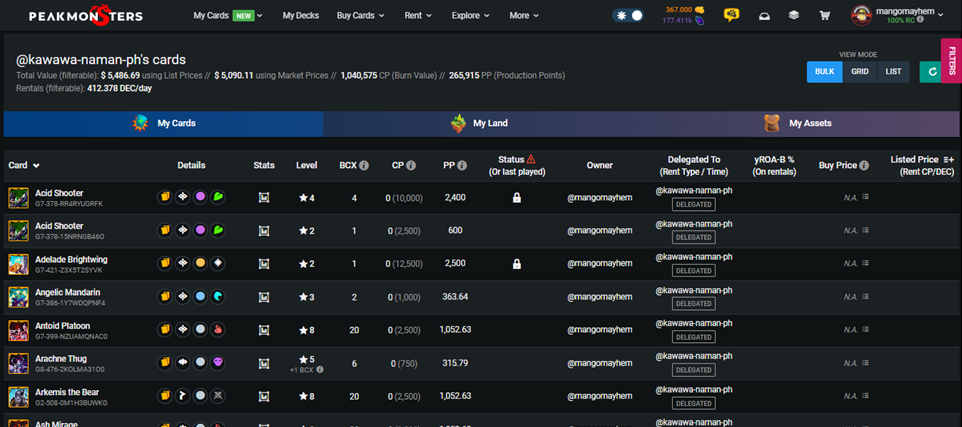Click the arrow icon for Arkemis the Bear
Screen dimensions: 962x427
tap(182, 396)
